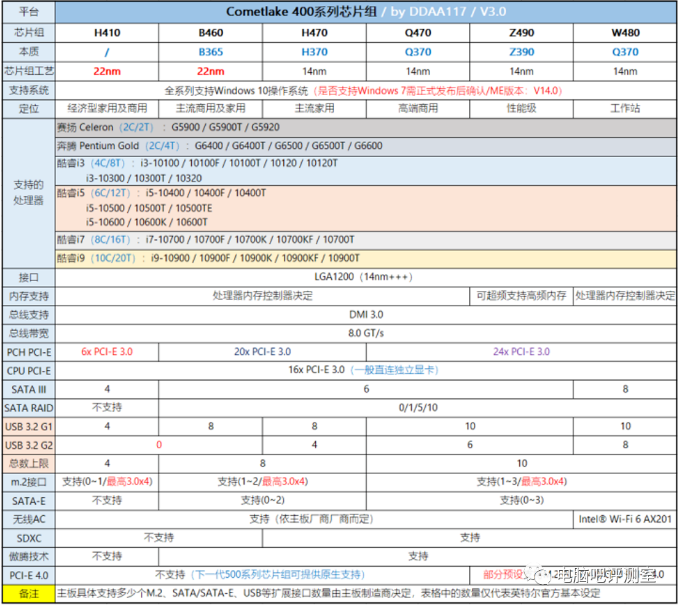
Task: Select the 工作站 cell
Action: click(x=625, y=108)
